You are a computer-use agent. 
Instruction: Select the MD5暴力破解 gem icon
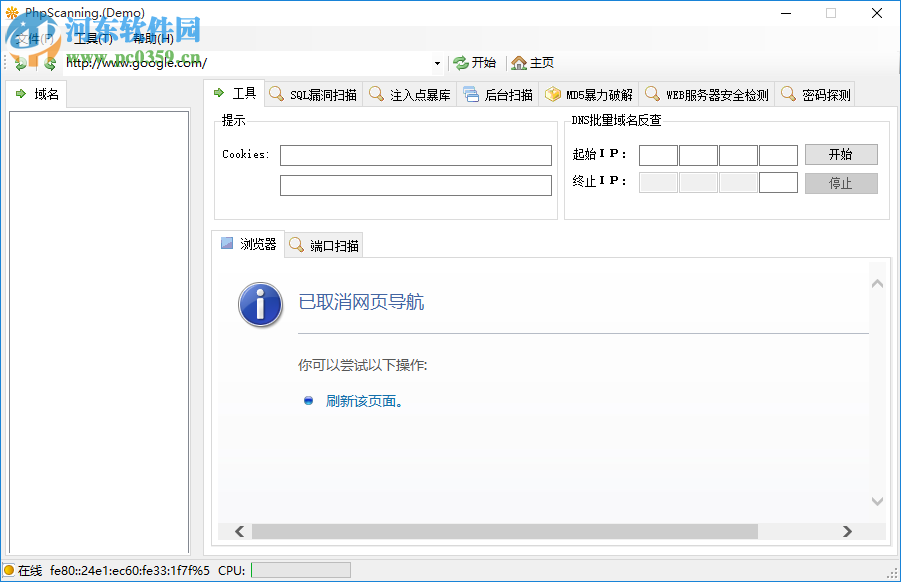click(x=553, y=93)
